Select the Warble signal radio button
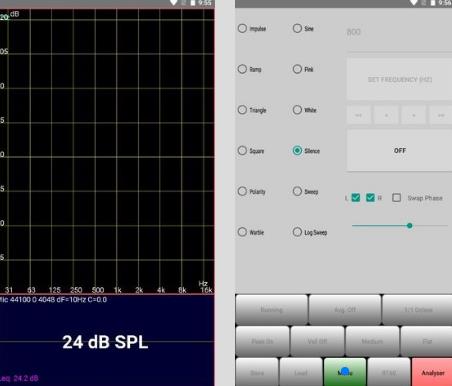 point(242,232)
